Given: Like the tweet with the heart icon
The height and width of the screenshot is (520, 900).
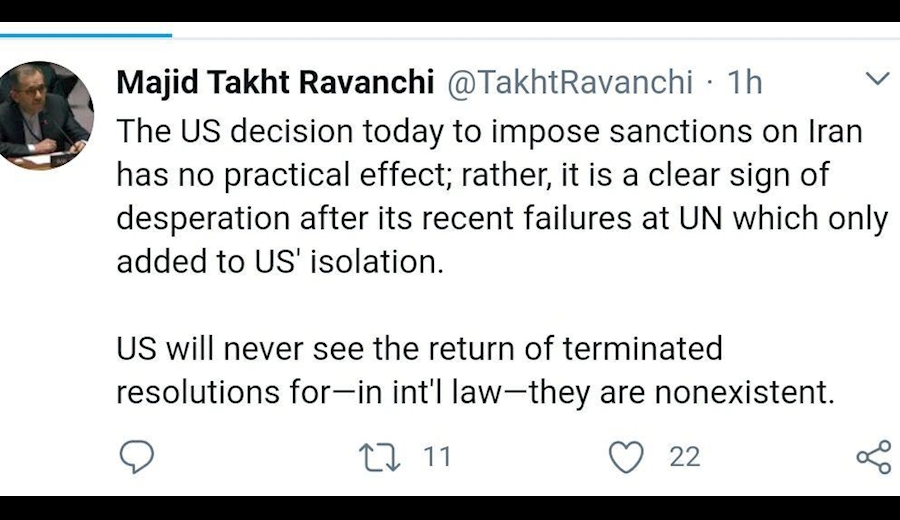Looking at the screenshot, I should pyautogui.click(x=626, y=458).
